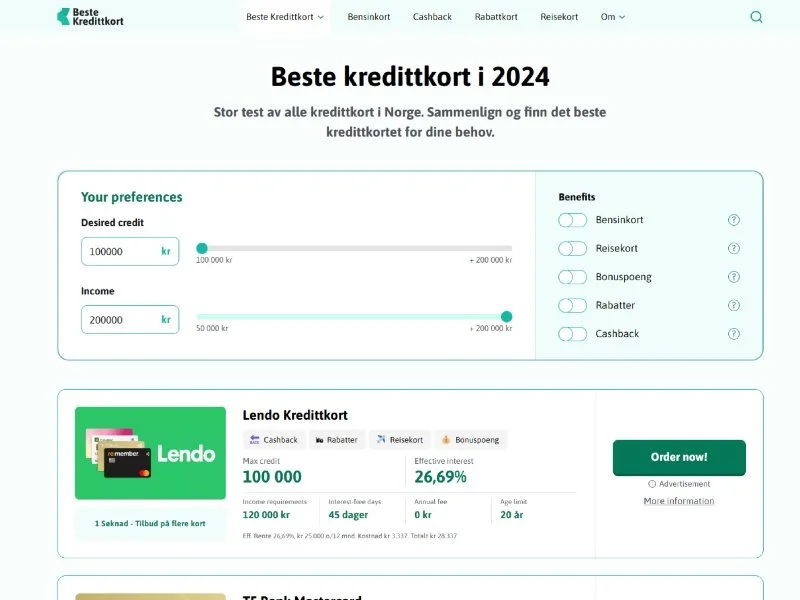This screenshot has width=800, height=600.
Task: Click the Advertisement info icon
Action: tap(652, 484)
